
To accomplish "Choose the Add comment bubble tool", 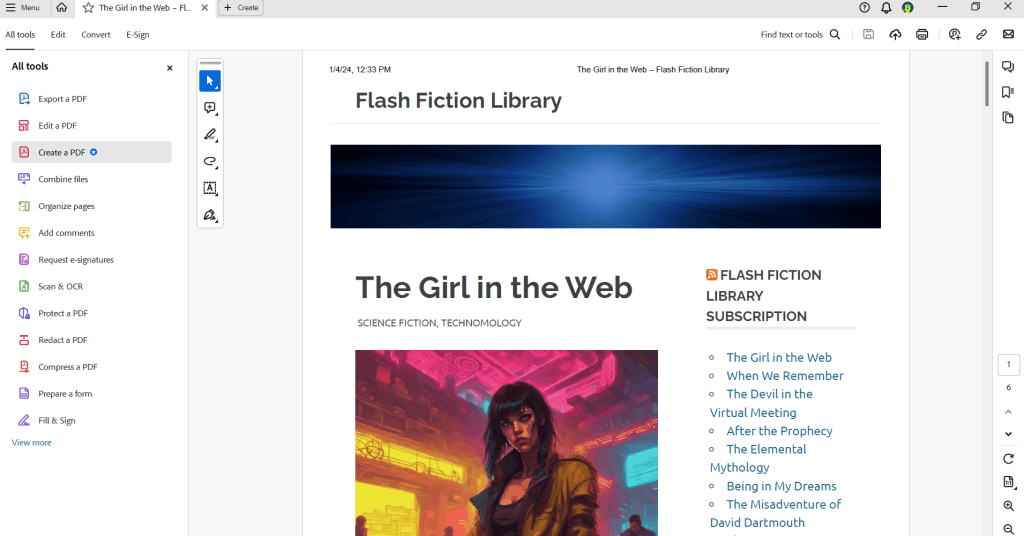I will (210, 108).
